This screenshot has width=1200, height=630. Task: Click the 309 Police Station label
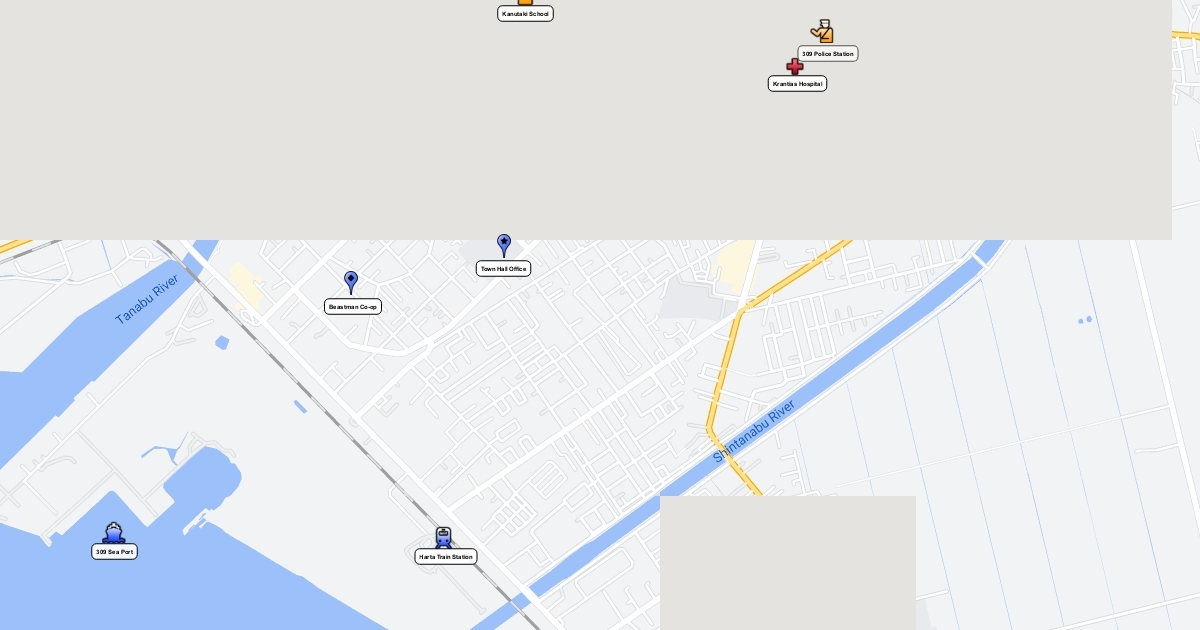(828, 54)
